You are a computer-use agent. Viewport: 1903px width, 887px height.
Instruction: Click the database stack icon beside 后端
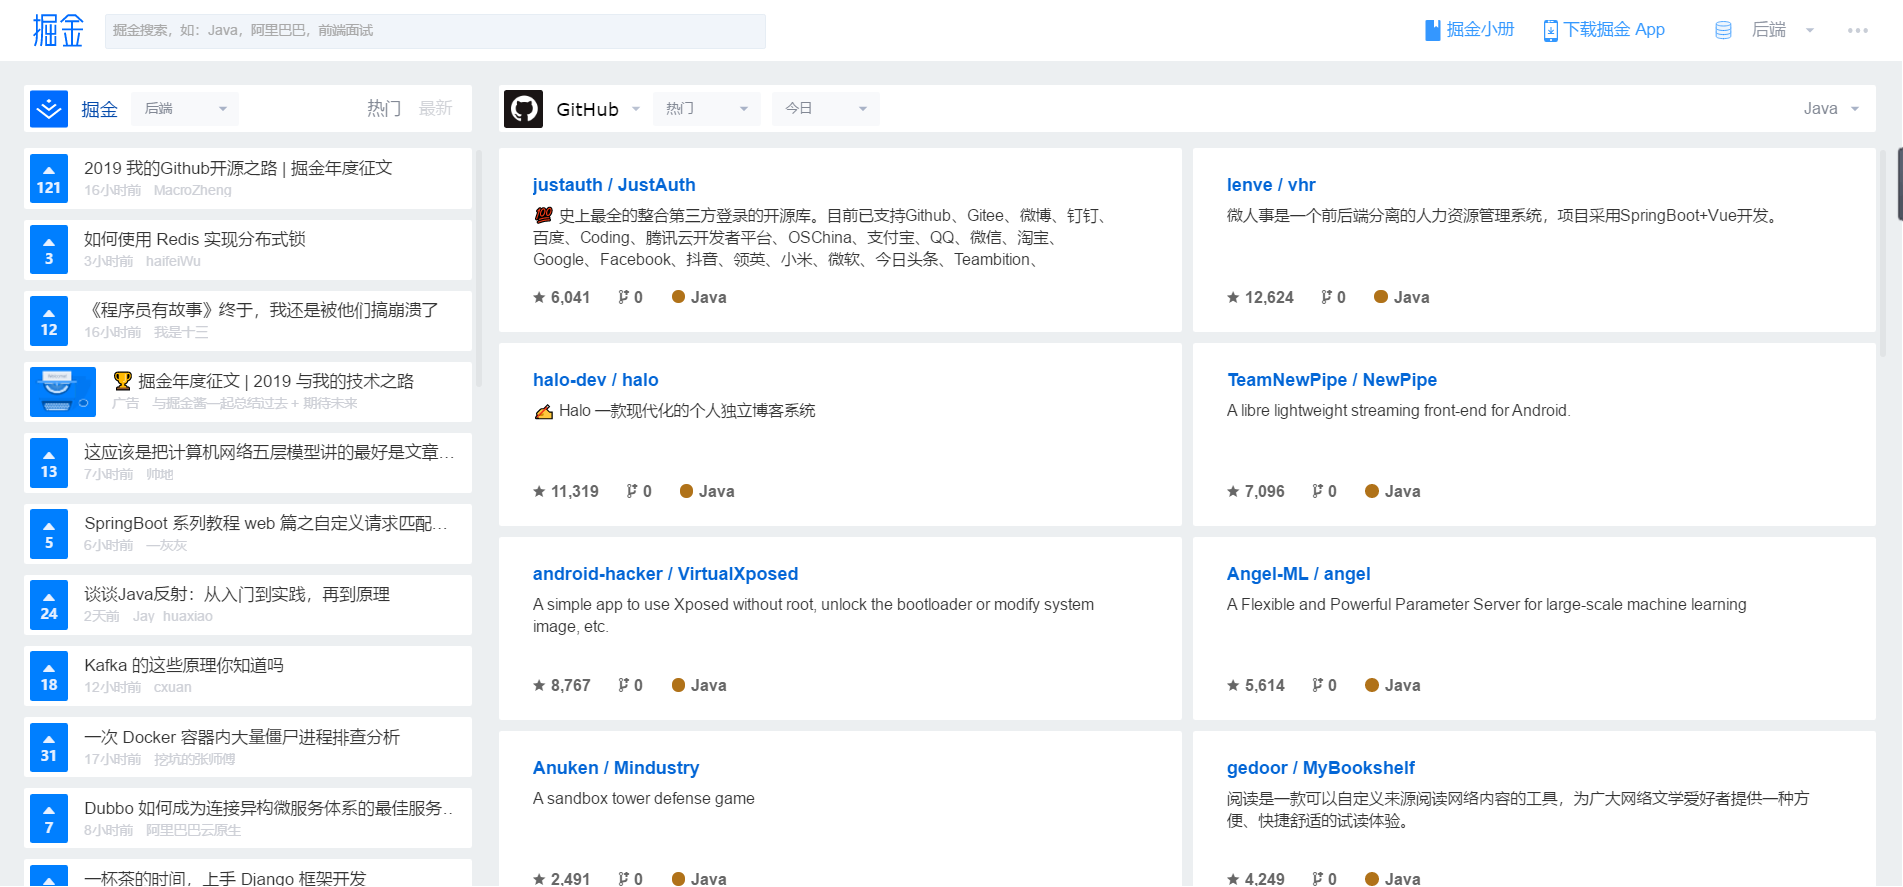1723,30
